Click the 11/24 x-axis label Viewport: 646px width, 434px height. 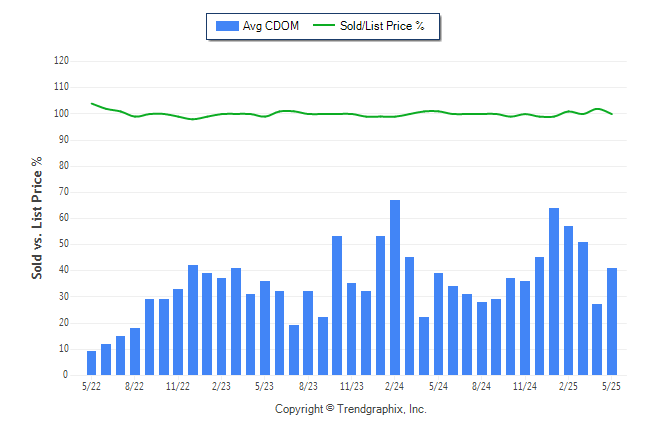pyautogui.click(x=525, y=386)
